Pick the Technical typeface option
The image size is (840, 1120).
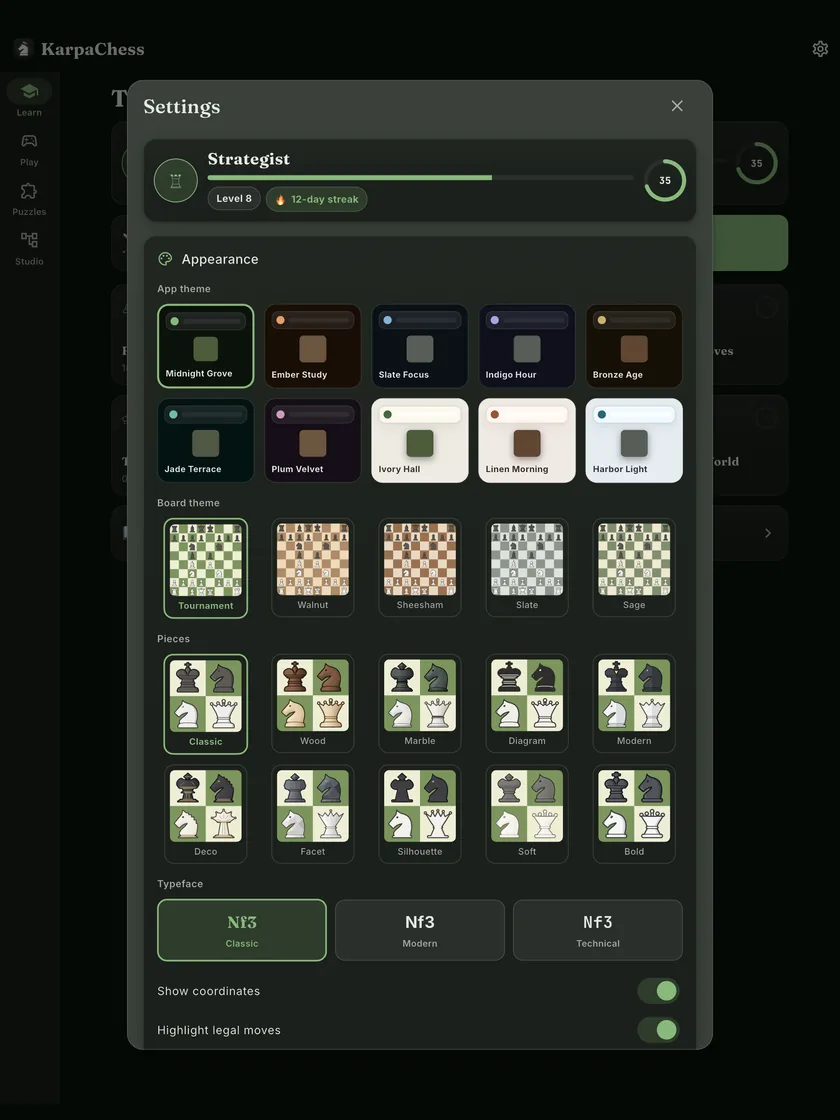coord(598,930)
